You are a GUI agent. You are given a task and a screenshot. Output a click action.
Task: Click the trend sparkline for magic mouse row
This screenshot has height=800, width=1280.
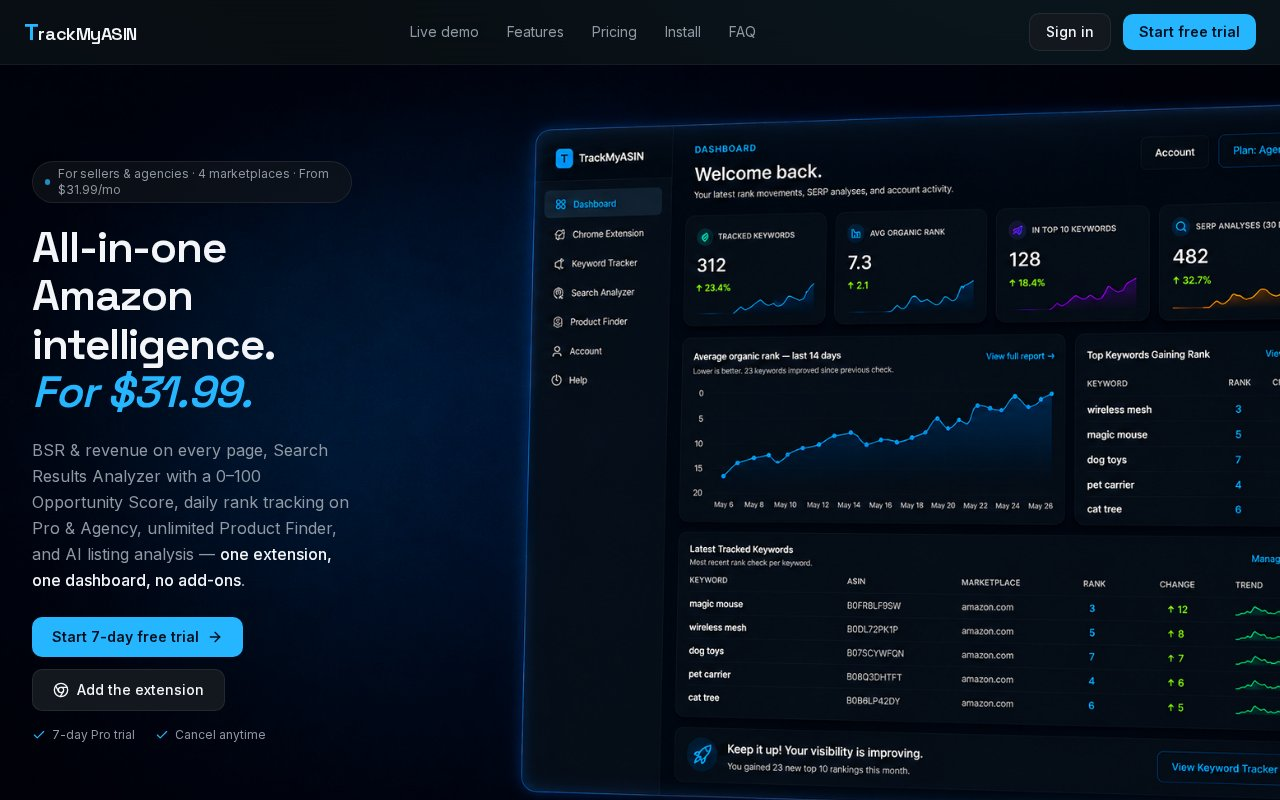(x=1257, y=610)
